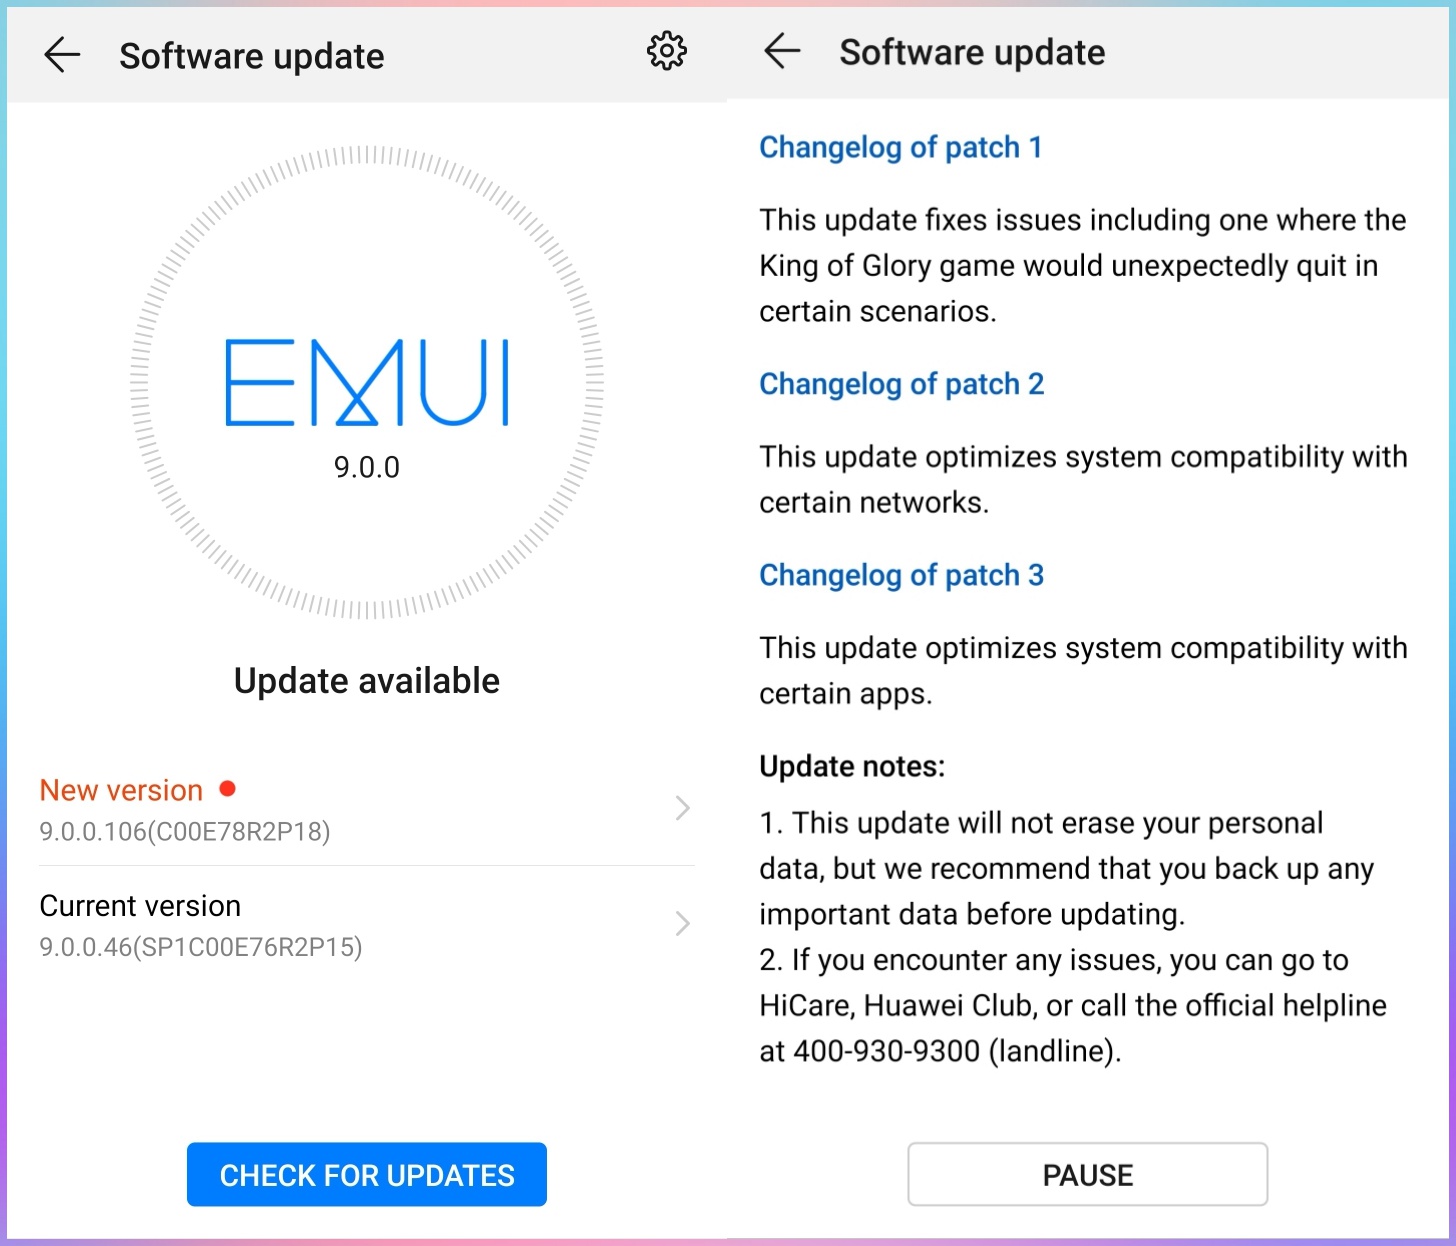Screen dimensions: 1456x1246
Task: Click the Update notes heading
Action: tap(851, 766)
